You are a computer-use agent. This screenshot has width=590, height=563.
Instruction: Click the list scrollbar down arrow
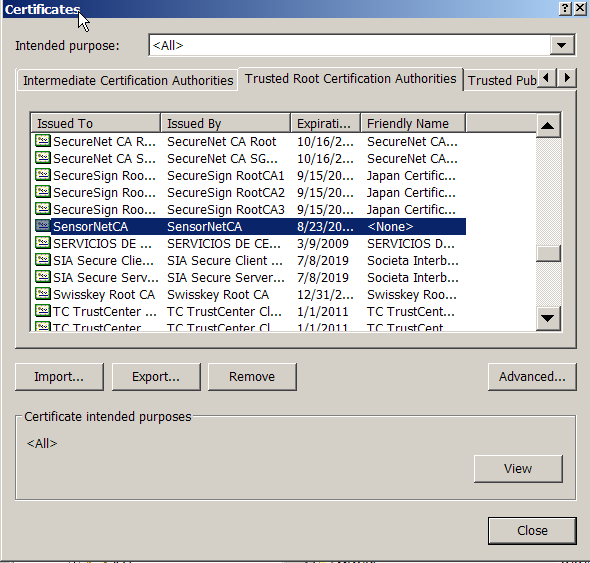(x=548, y=318)
